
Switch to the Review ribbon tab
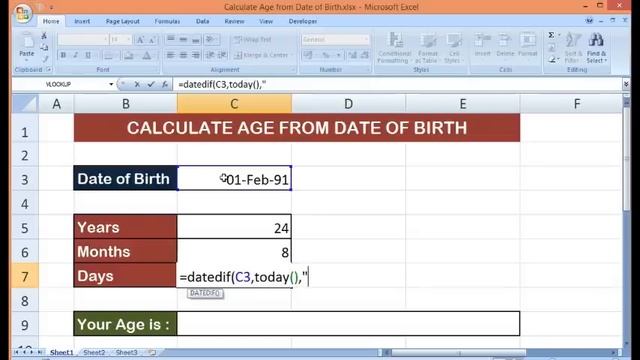(x=234, y=21)
